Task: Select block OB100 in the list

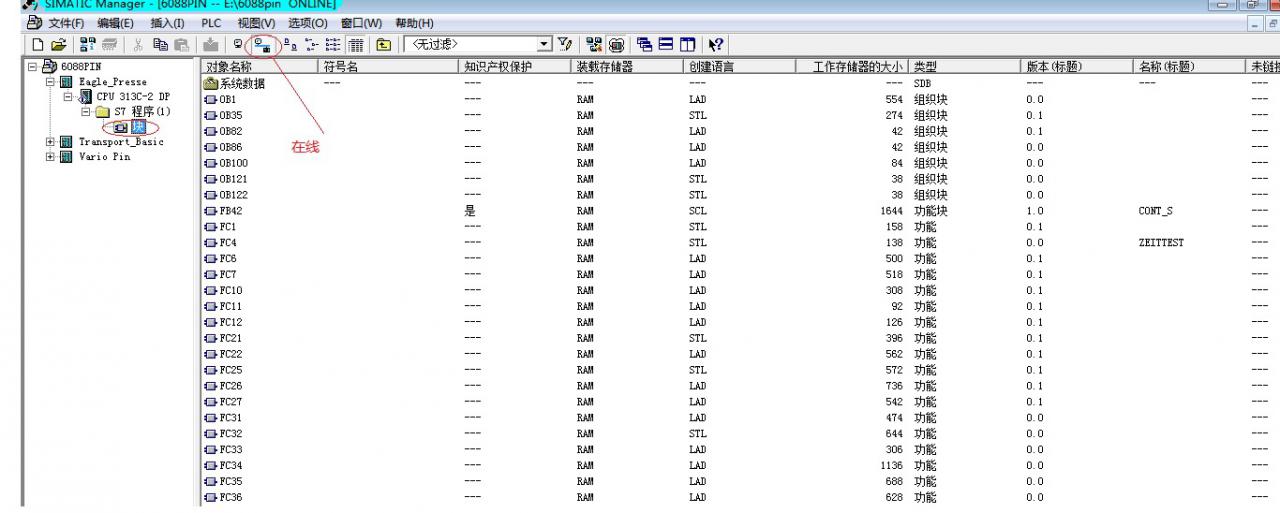Action: (228, 163)
